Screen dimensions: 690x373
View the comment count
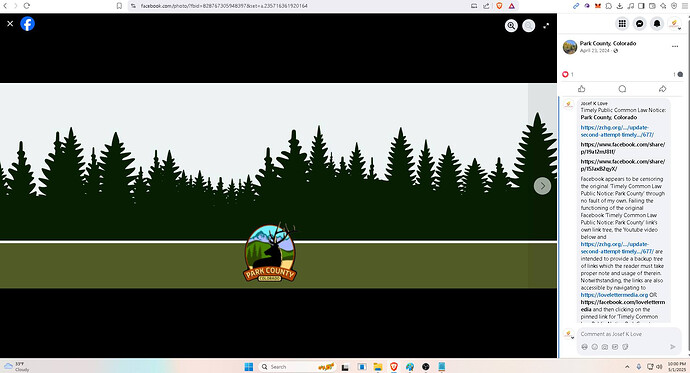click(678, 74)
